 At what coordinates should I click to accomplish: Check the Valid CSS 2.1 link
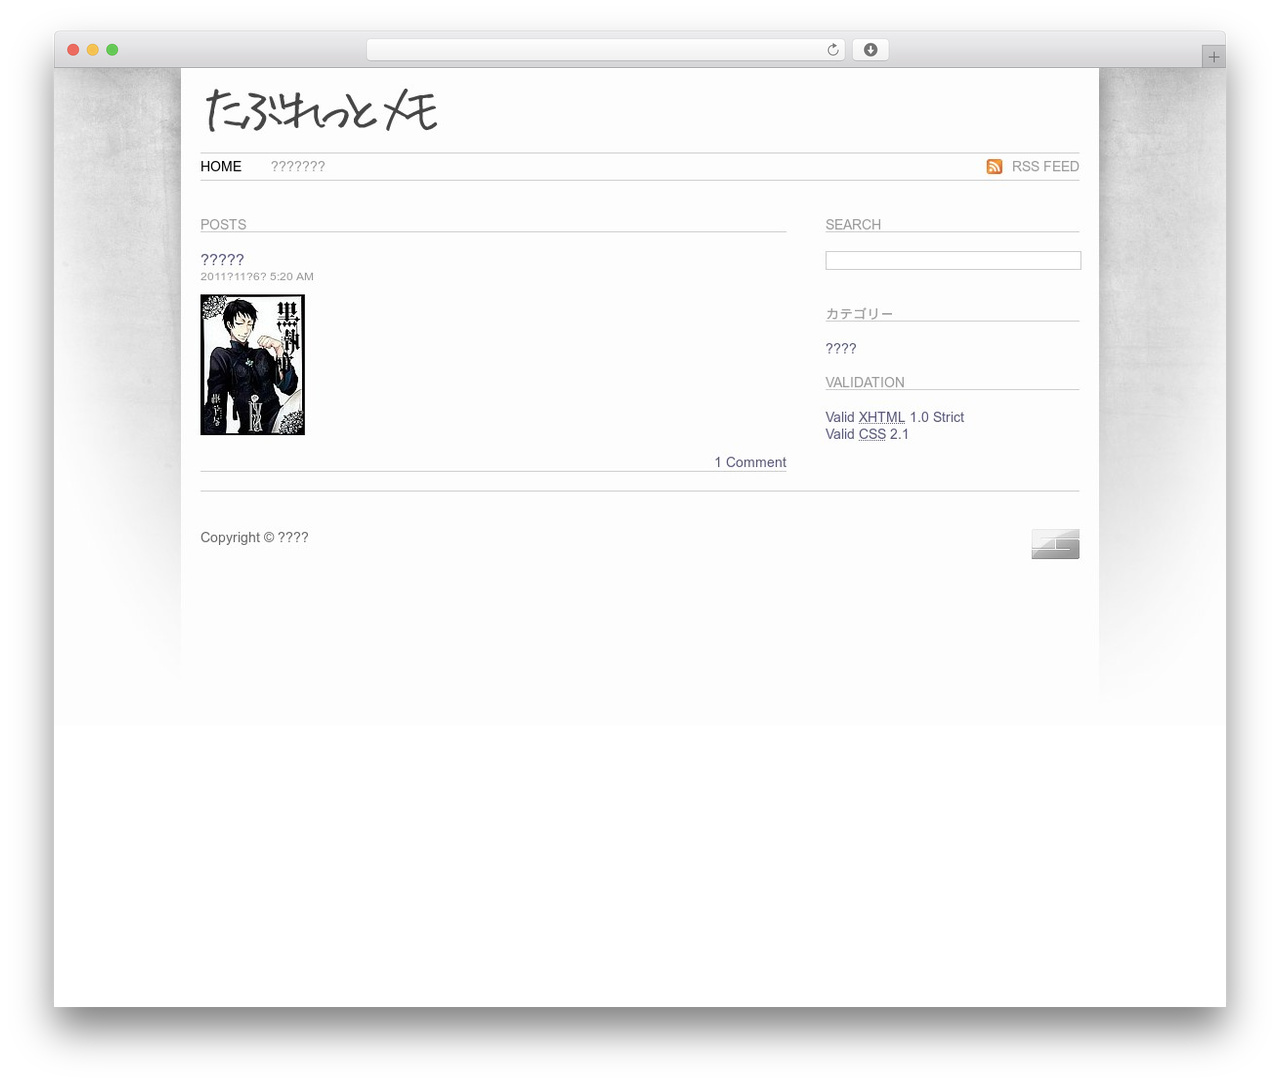point(867,434)
